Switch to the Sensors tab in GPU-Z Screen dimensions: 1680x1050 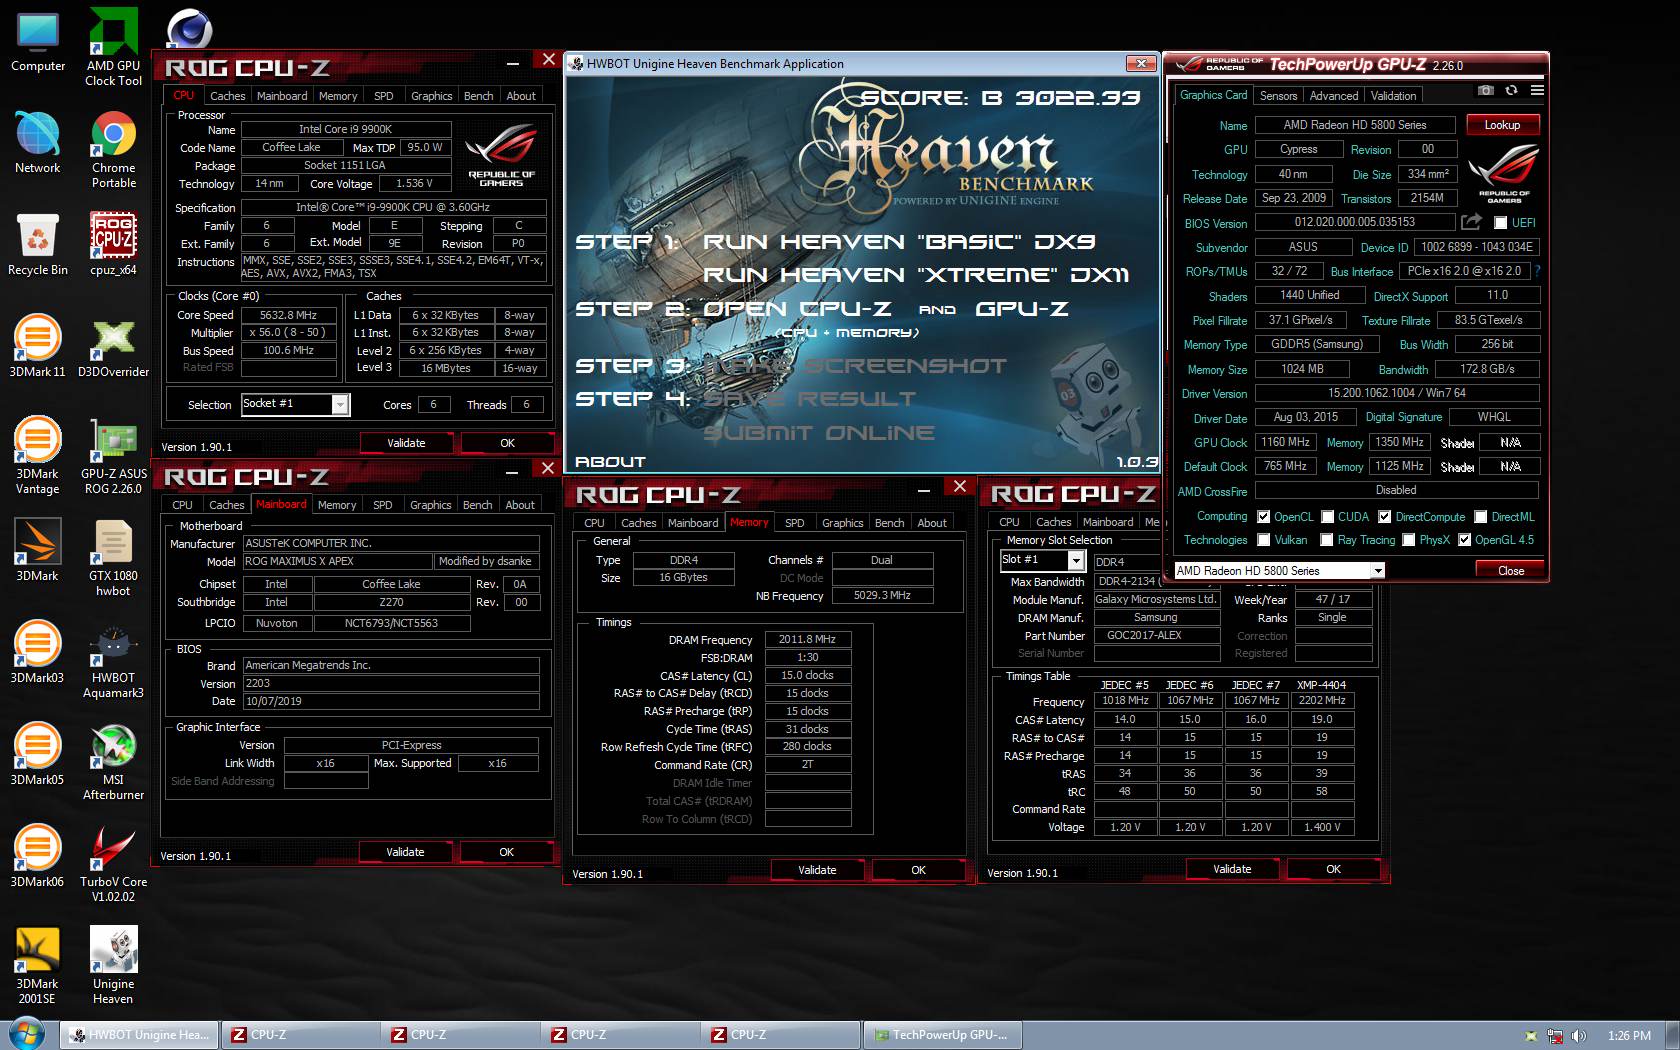1278,96
